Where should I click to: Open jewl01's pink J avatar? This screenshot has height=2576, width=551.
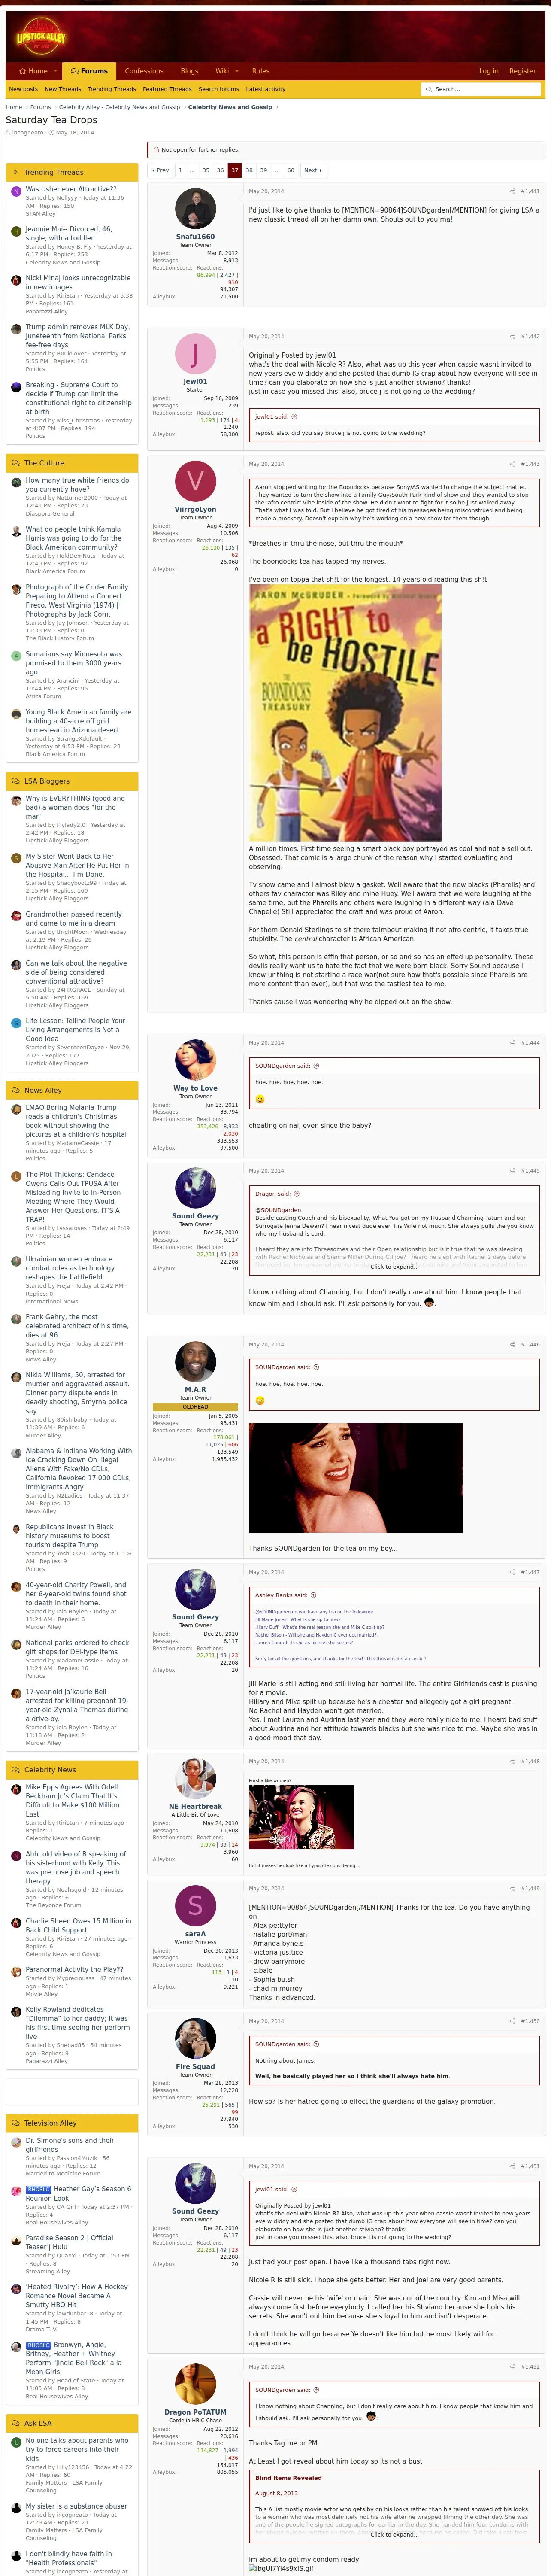(195, 355)
